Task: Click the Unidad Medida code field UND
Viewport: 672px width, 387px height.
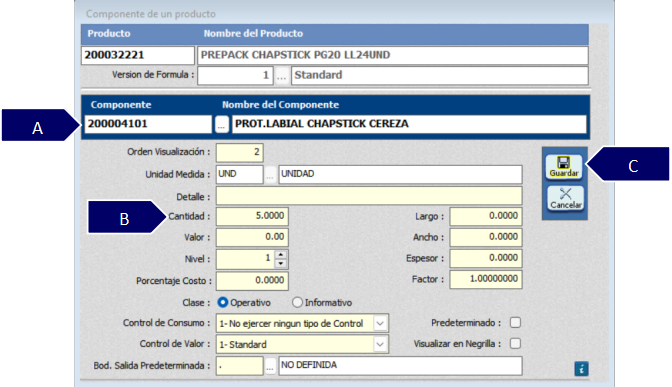Action: click(x=240, y=174)
